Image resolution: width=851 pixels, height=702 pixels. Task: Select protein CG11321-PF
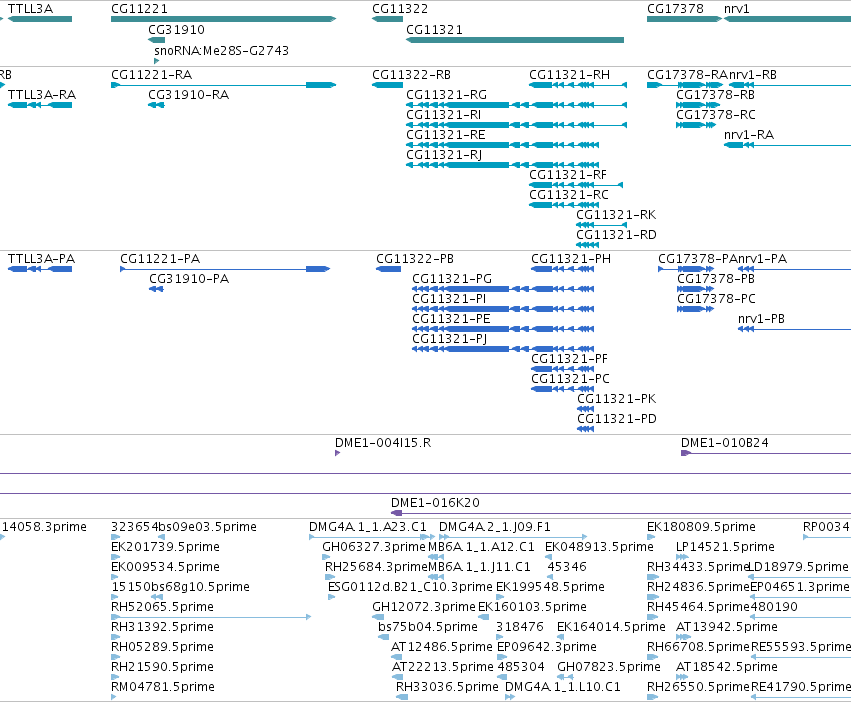tap(569, 359)
